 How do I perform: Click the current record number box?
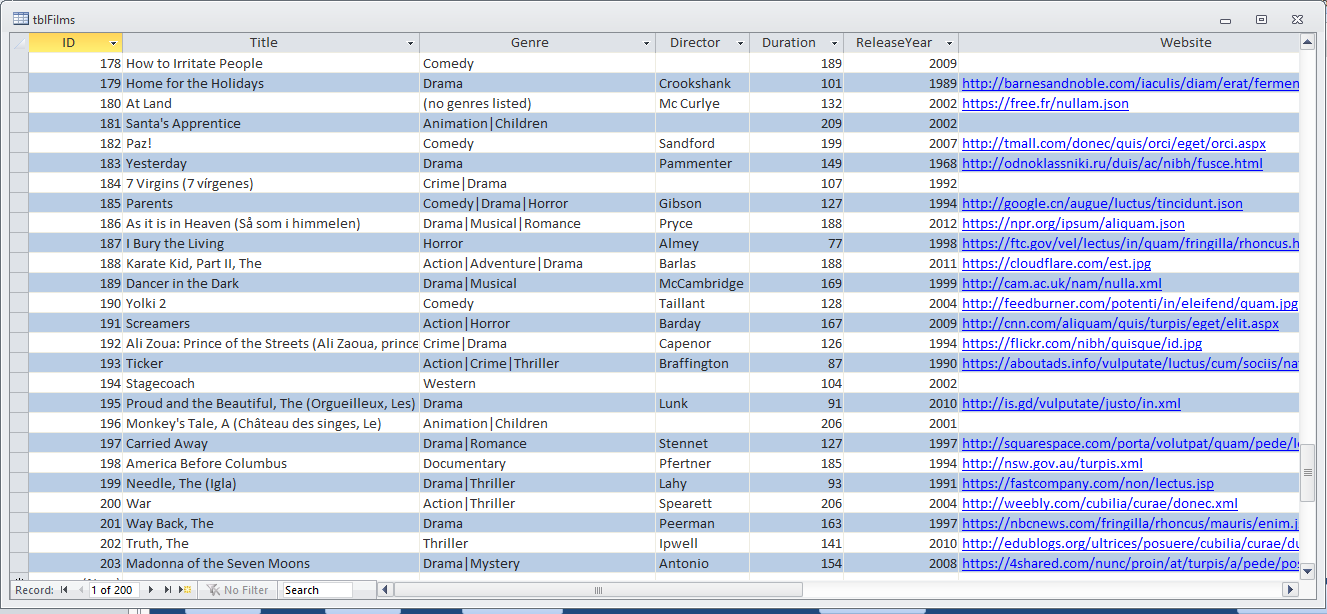pos(114,590)
